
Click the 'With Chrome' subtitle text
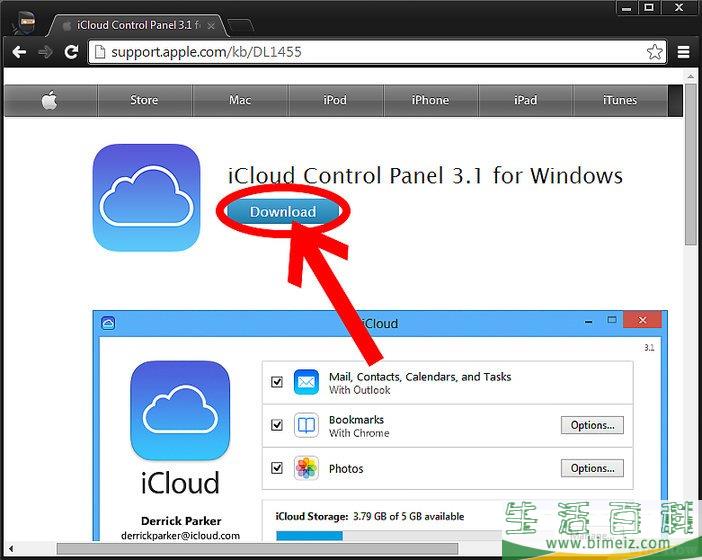pyautogui.click(x=359, y=433)
